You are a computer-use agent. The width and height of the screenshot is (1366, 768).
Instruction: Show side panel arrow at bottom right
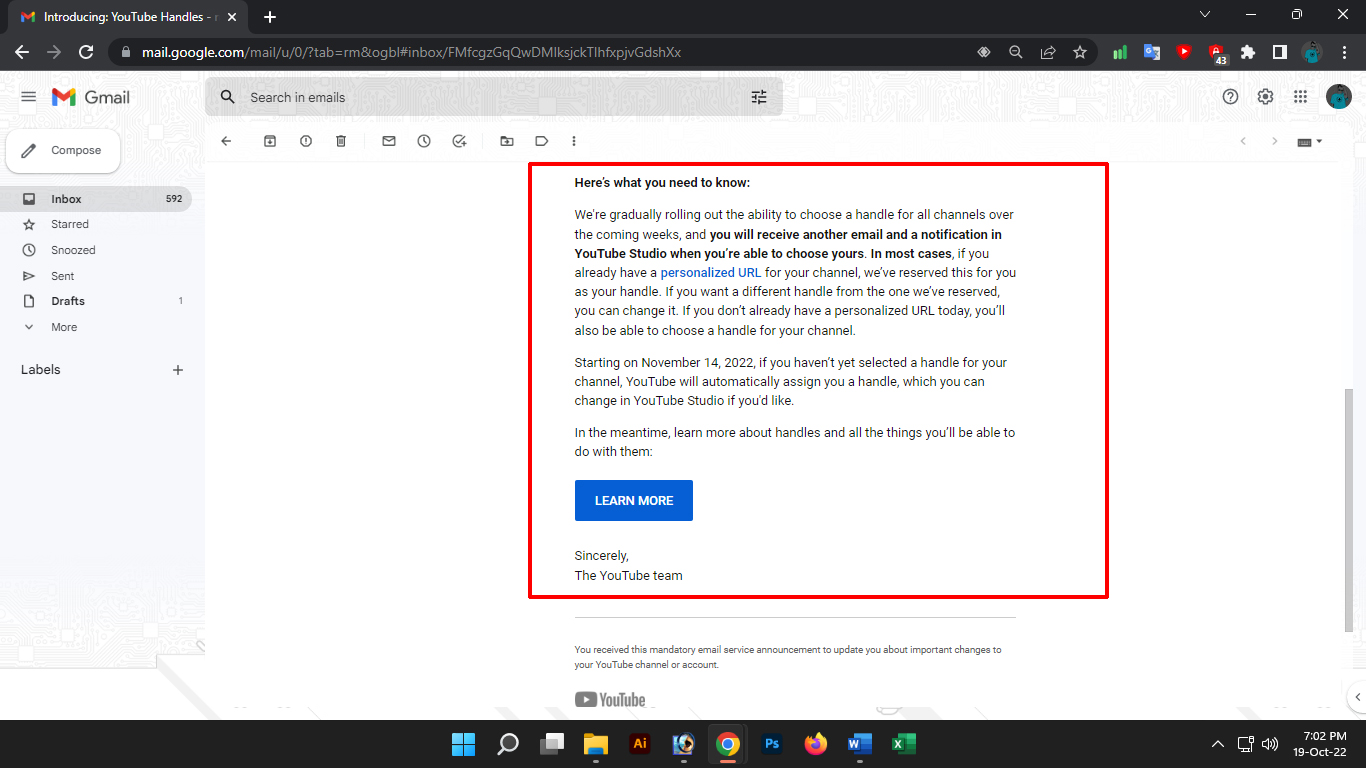1356,697
